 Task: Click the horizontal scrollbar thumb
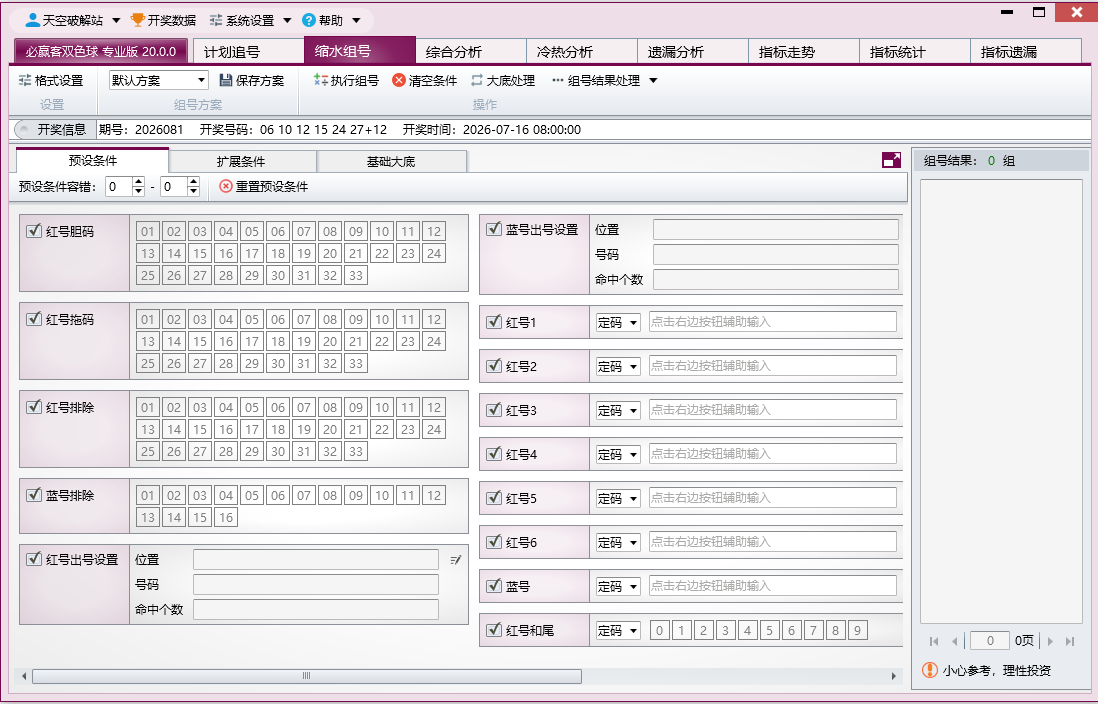point(307,676)
